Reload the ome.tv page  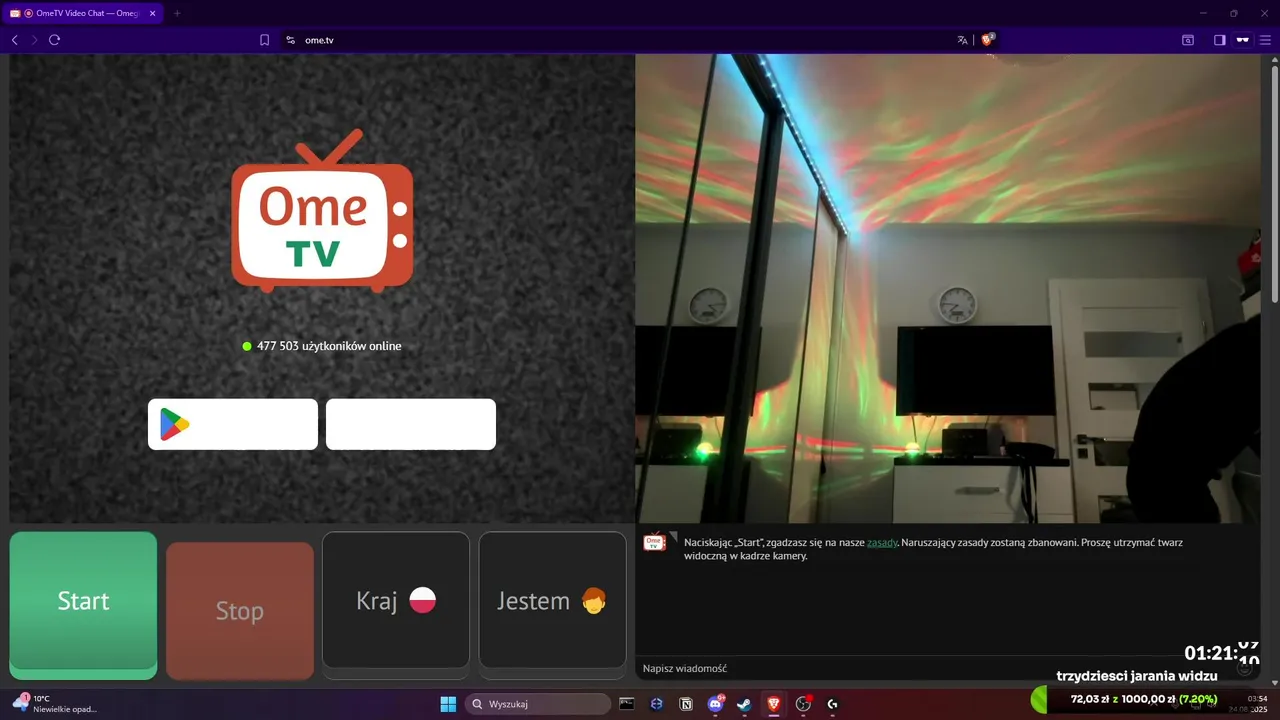[x=55, y=40]
